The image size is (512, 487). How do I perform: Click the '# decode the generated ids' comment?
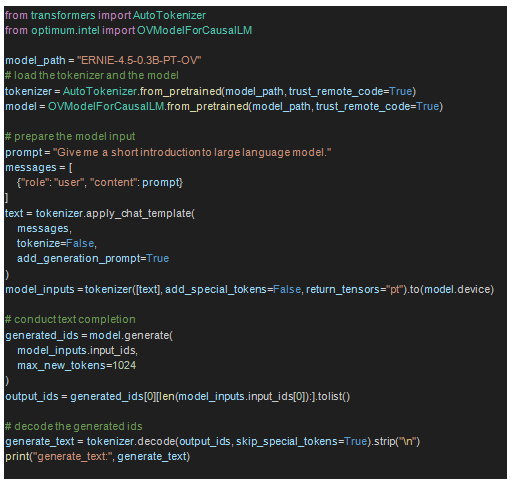74,427
